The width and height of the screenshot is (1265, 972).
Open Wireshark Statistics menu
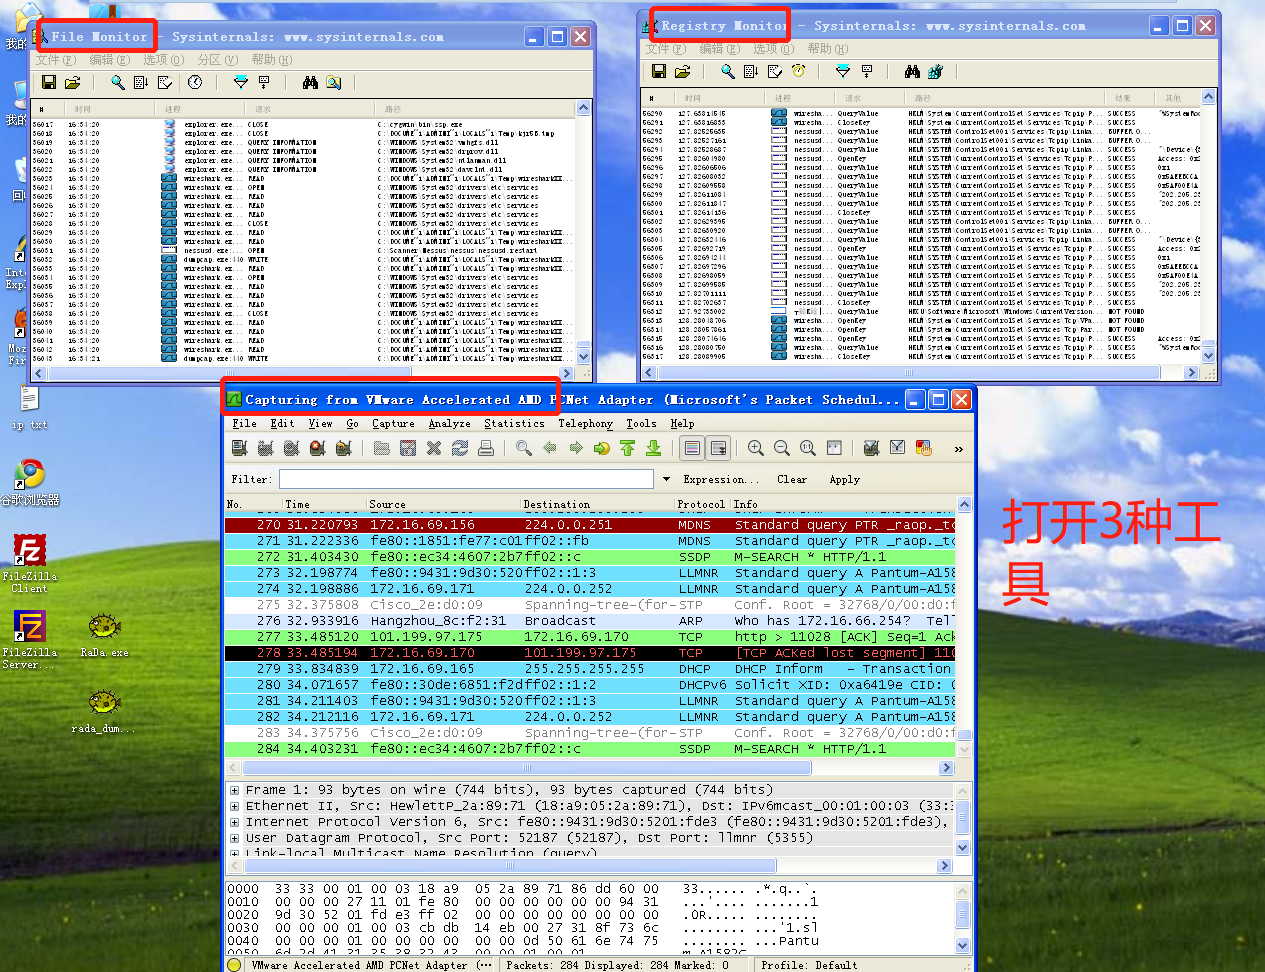click(514, 424)
